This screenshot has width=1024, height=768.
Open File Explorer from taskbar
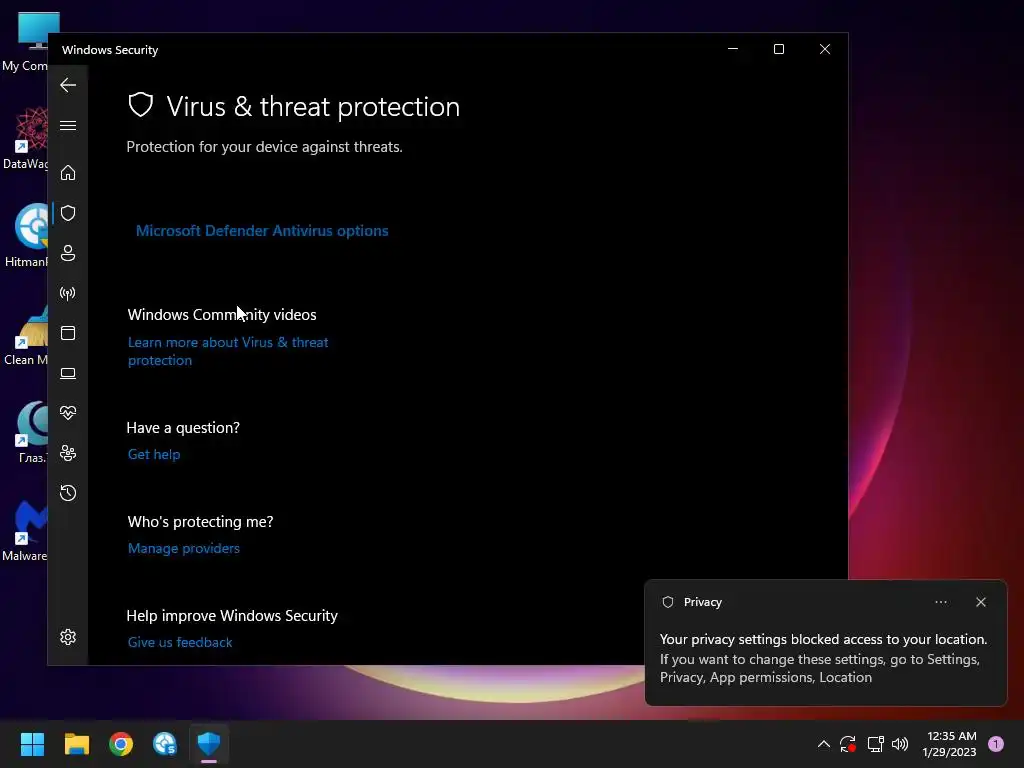[76, 744]
